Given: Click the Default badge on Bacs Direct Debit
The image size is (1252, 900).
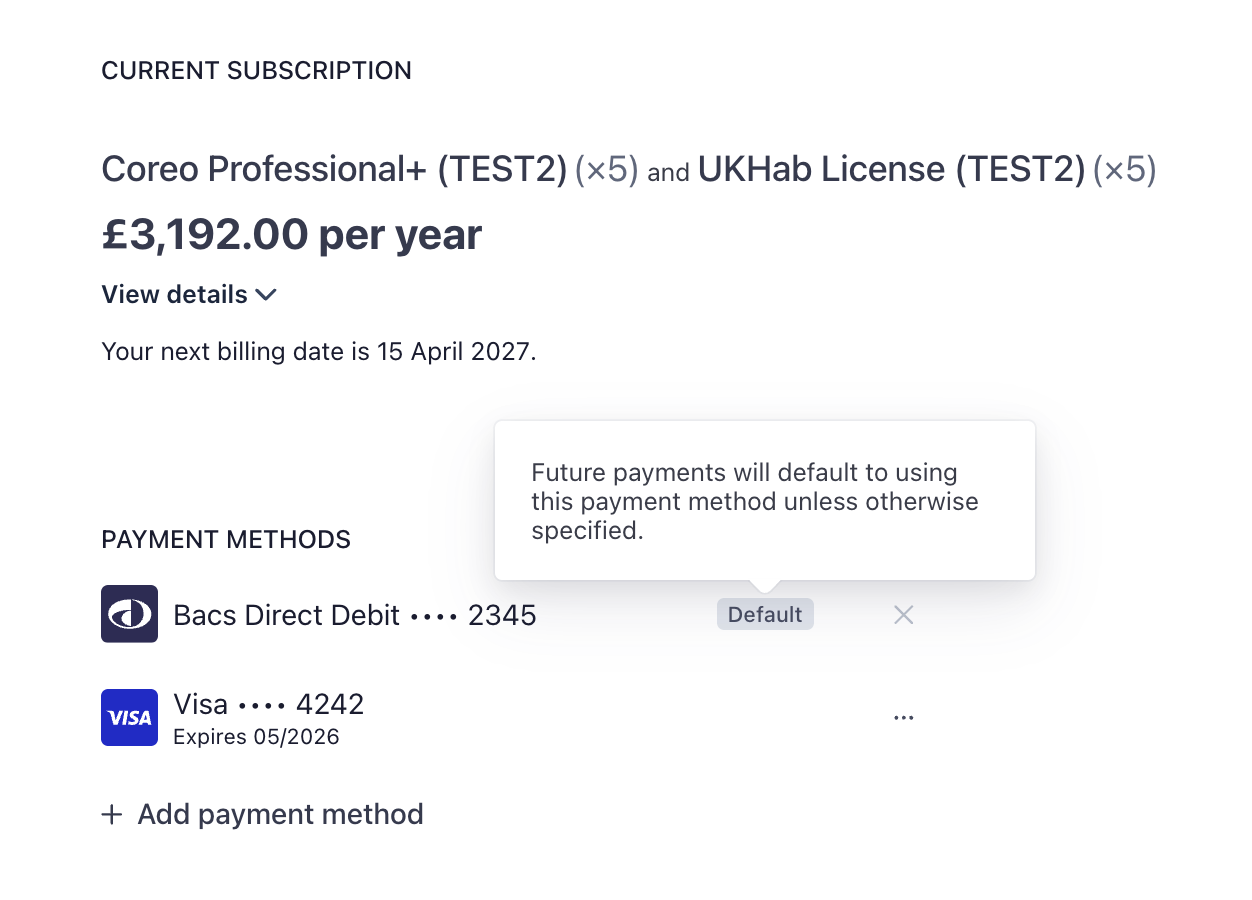Looking at the screenshot, I should tap(765, 615).
